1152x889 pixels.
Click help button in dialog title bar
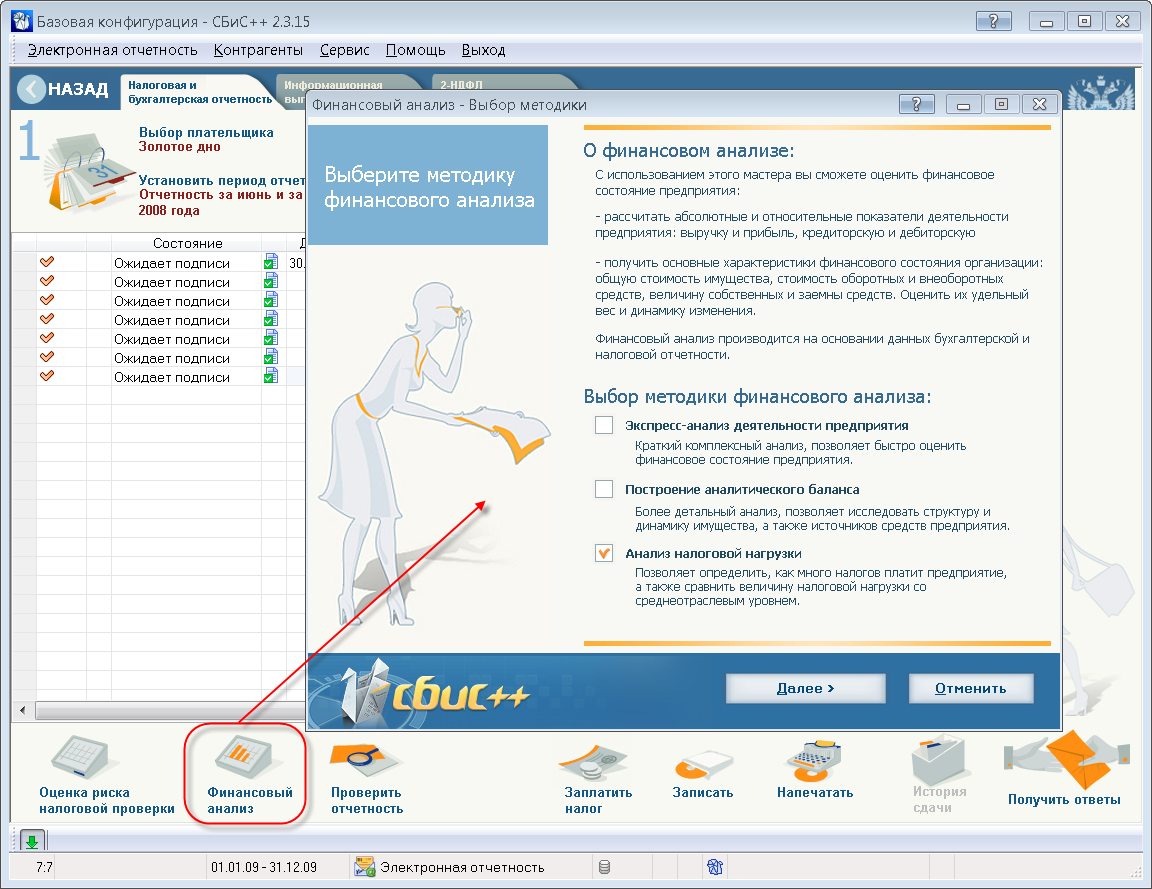[916, 104]
